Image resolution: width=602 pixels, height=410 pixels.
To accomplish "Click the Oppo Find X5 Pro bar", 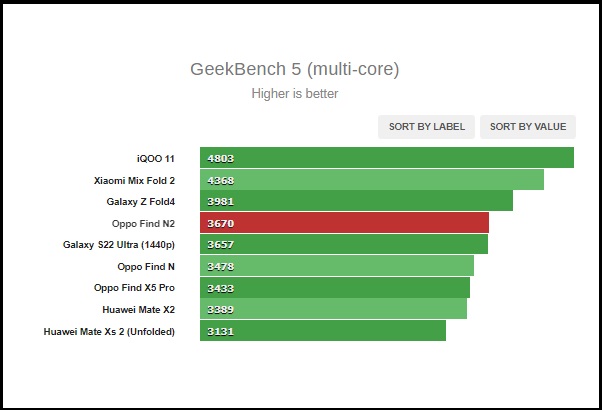I will click(334, 288).
